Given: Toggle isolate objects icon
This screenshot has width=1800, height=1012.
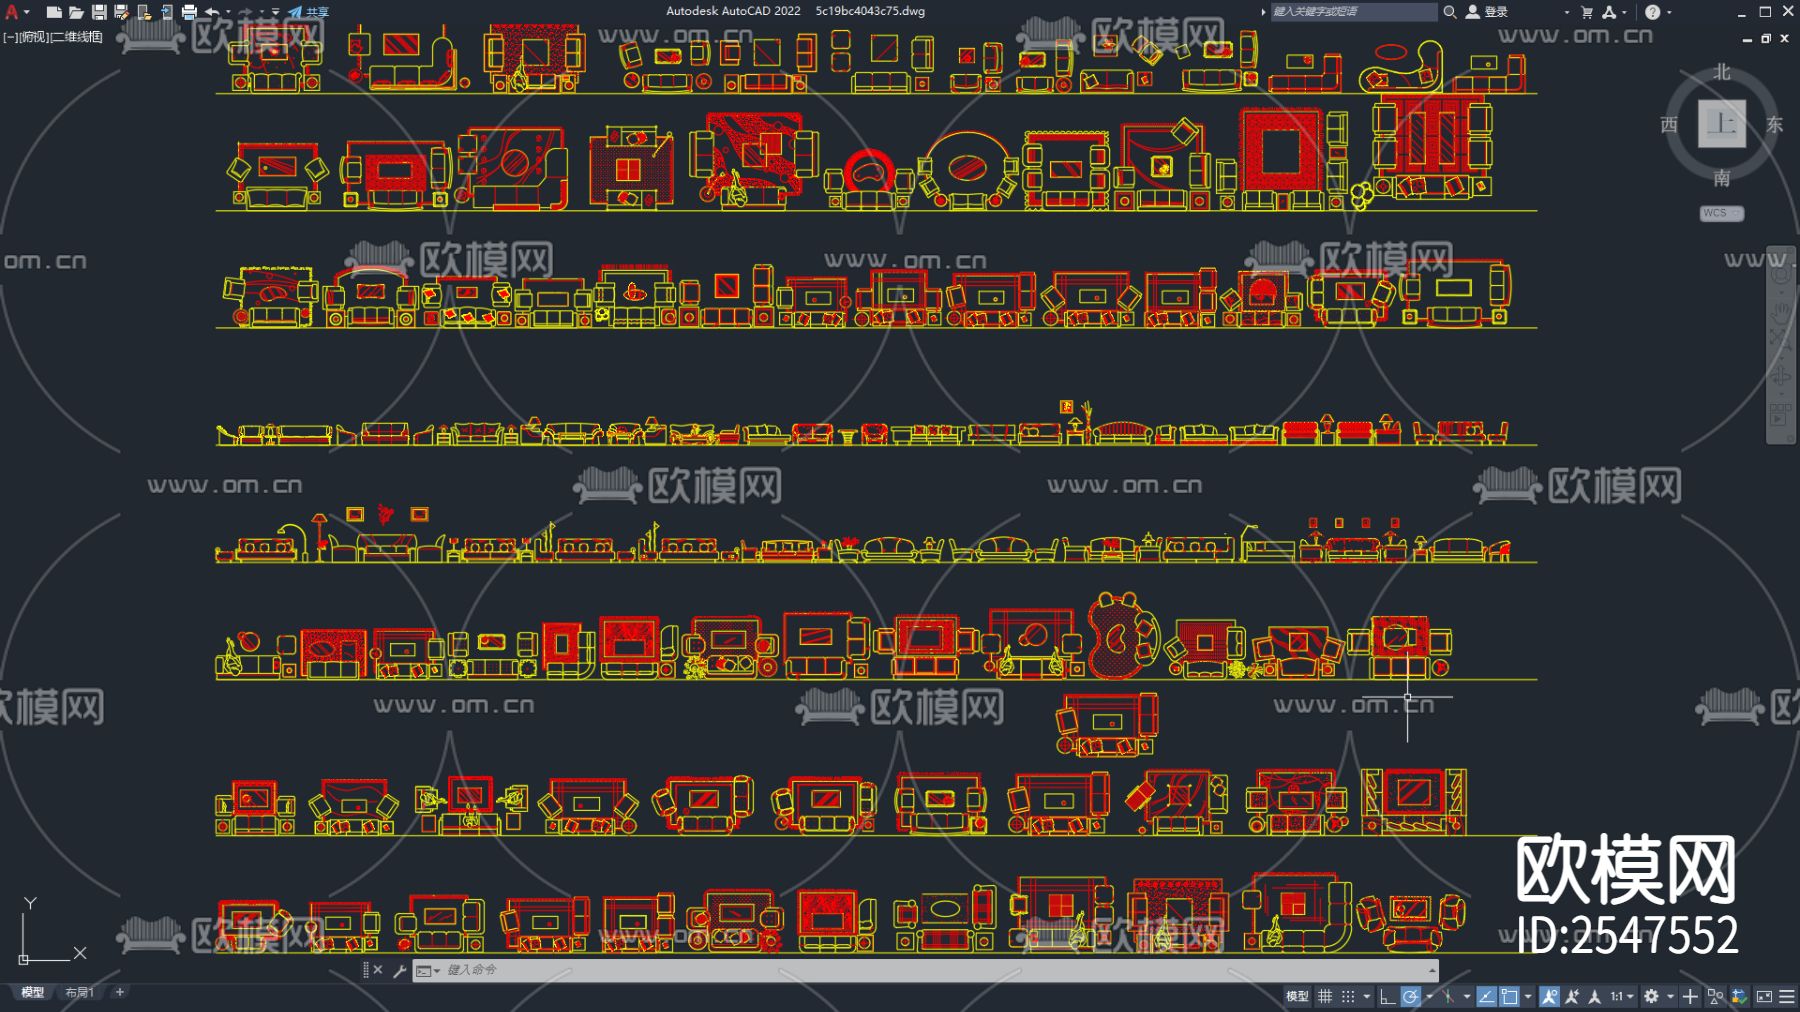Looking at the screenshot, I should [x=1715, y=997].
